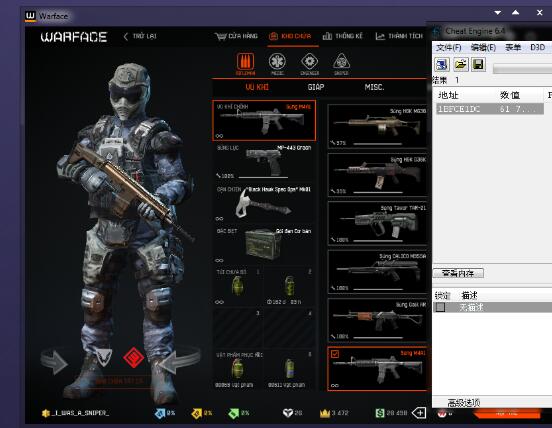
Task: Select the Sniper class icon
Action: pos(341,62)
